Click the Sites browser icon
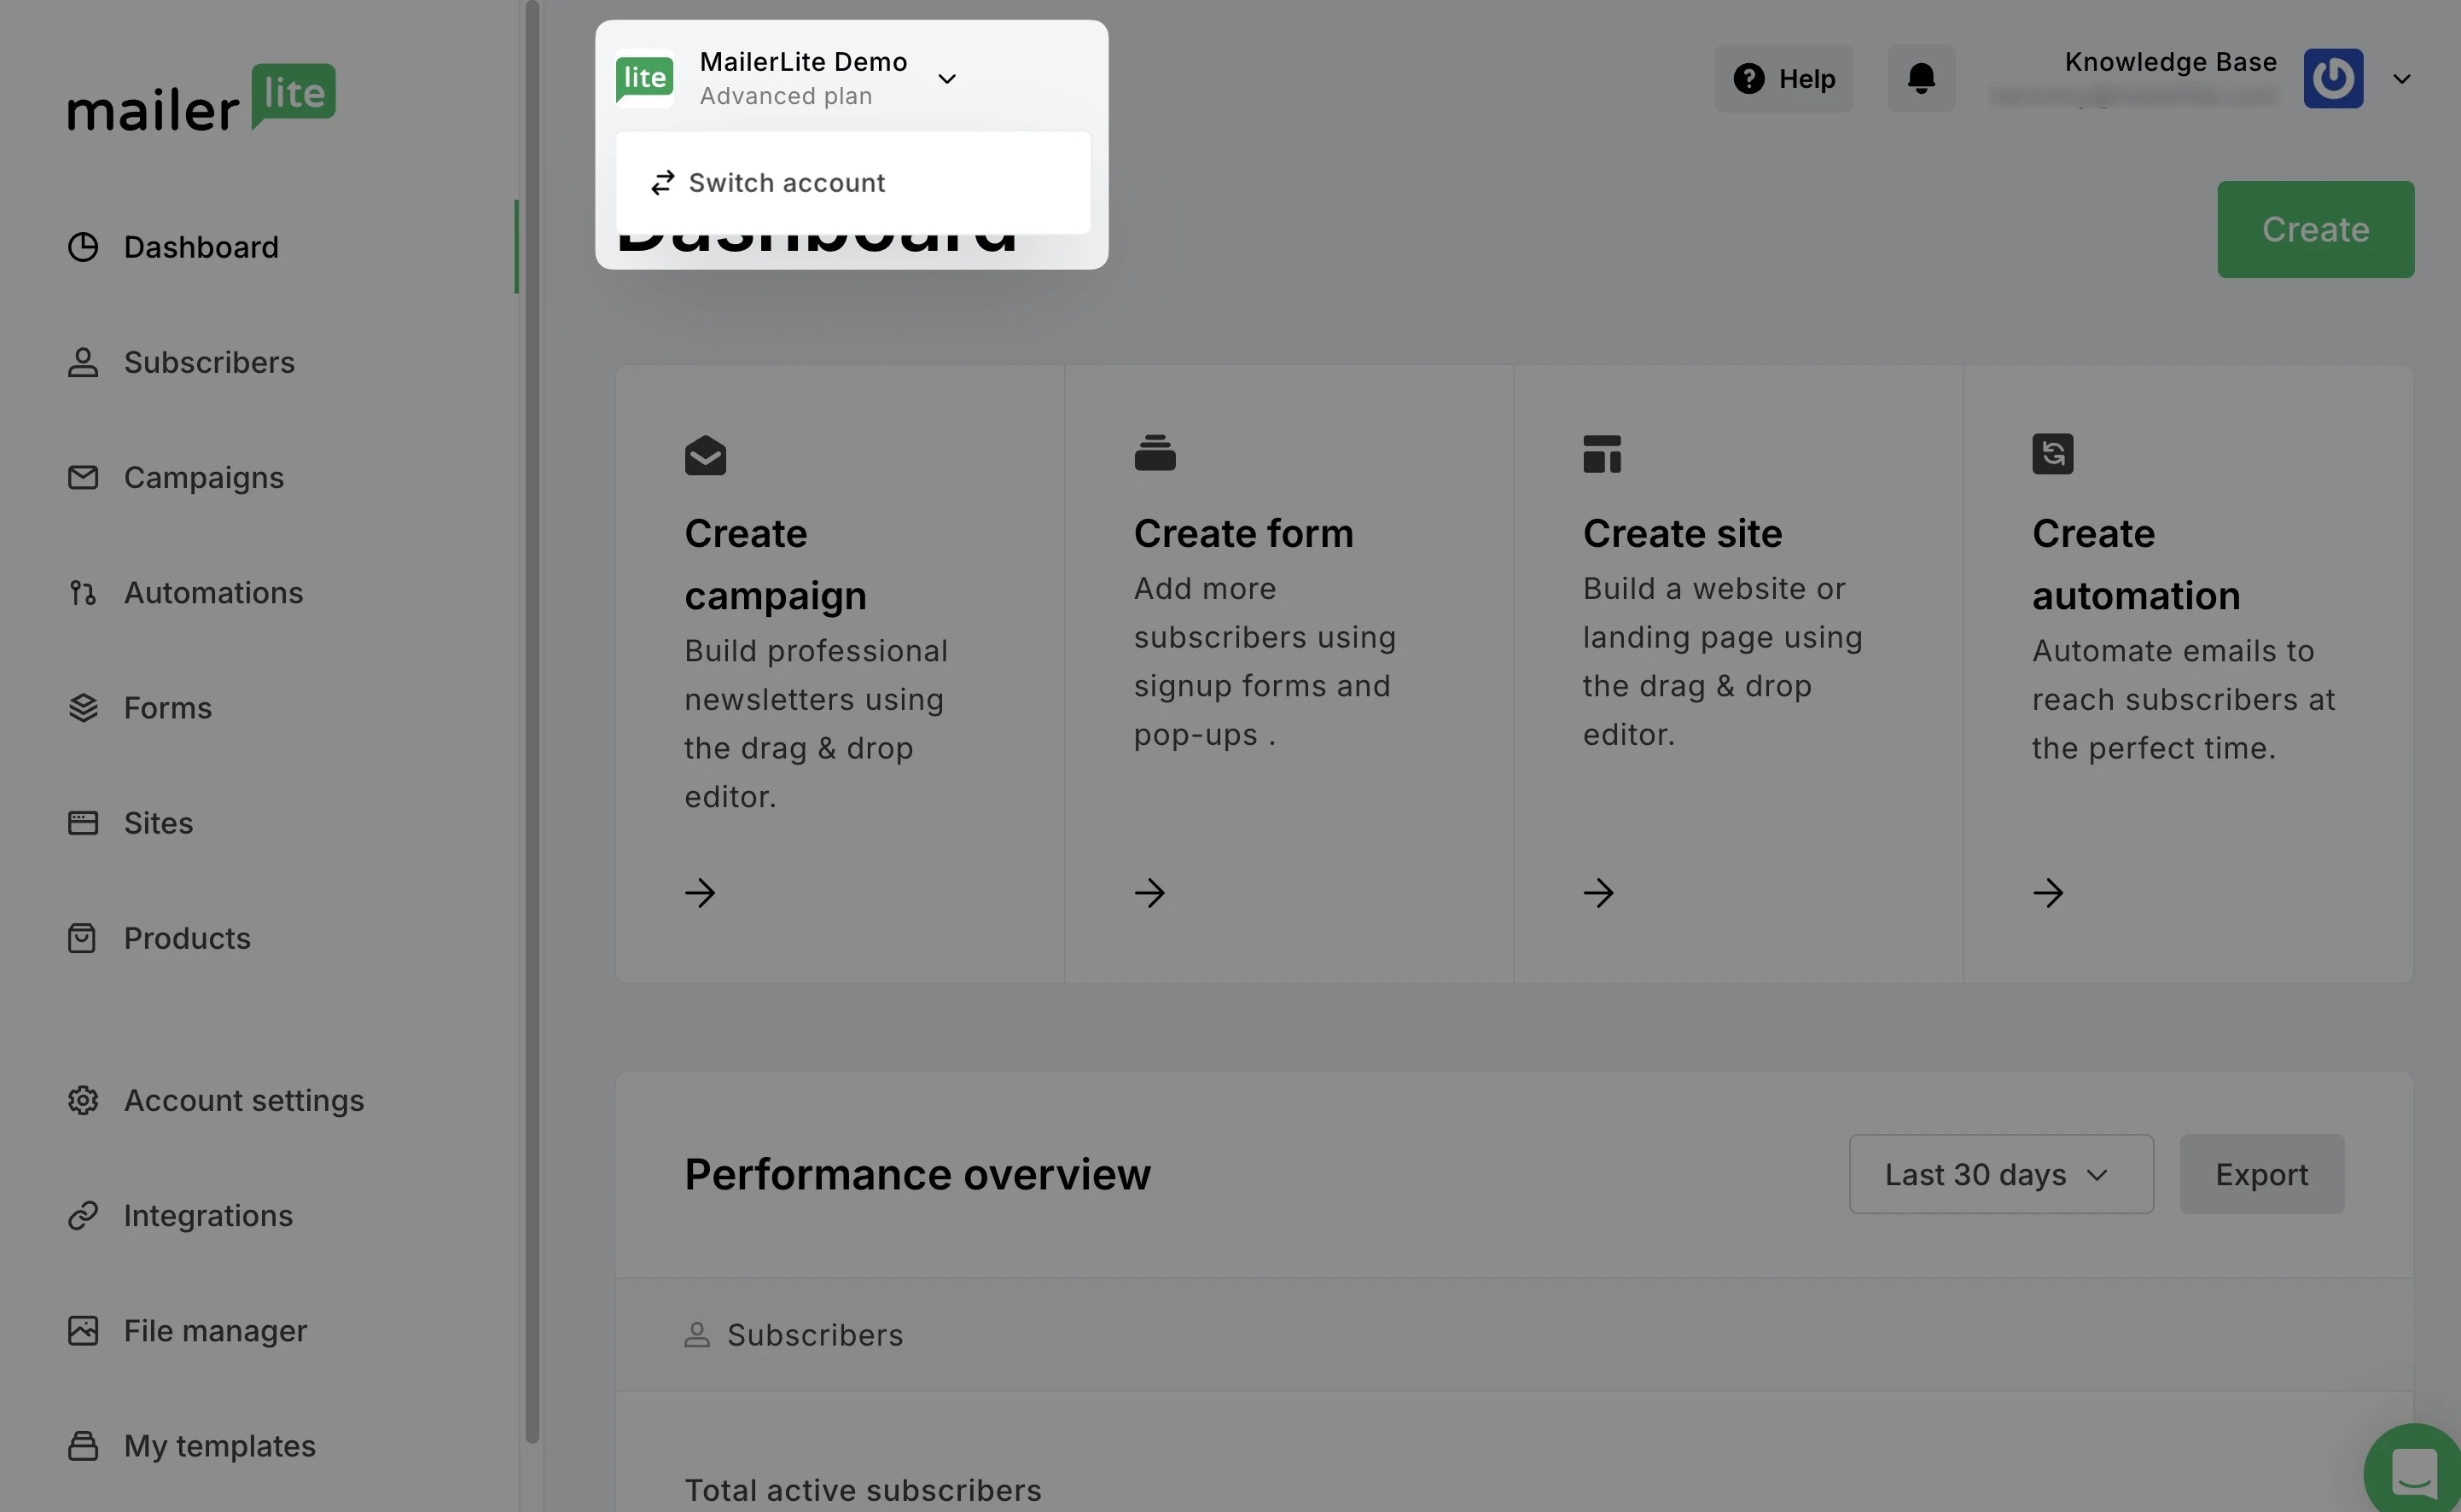2461x1512 pixels. point(83,823)
